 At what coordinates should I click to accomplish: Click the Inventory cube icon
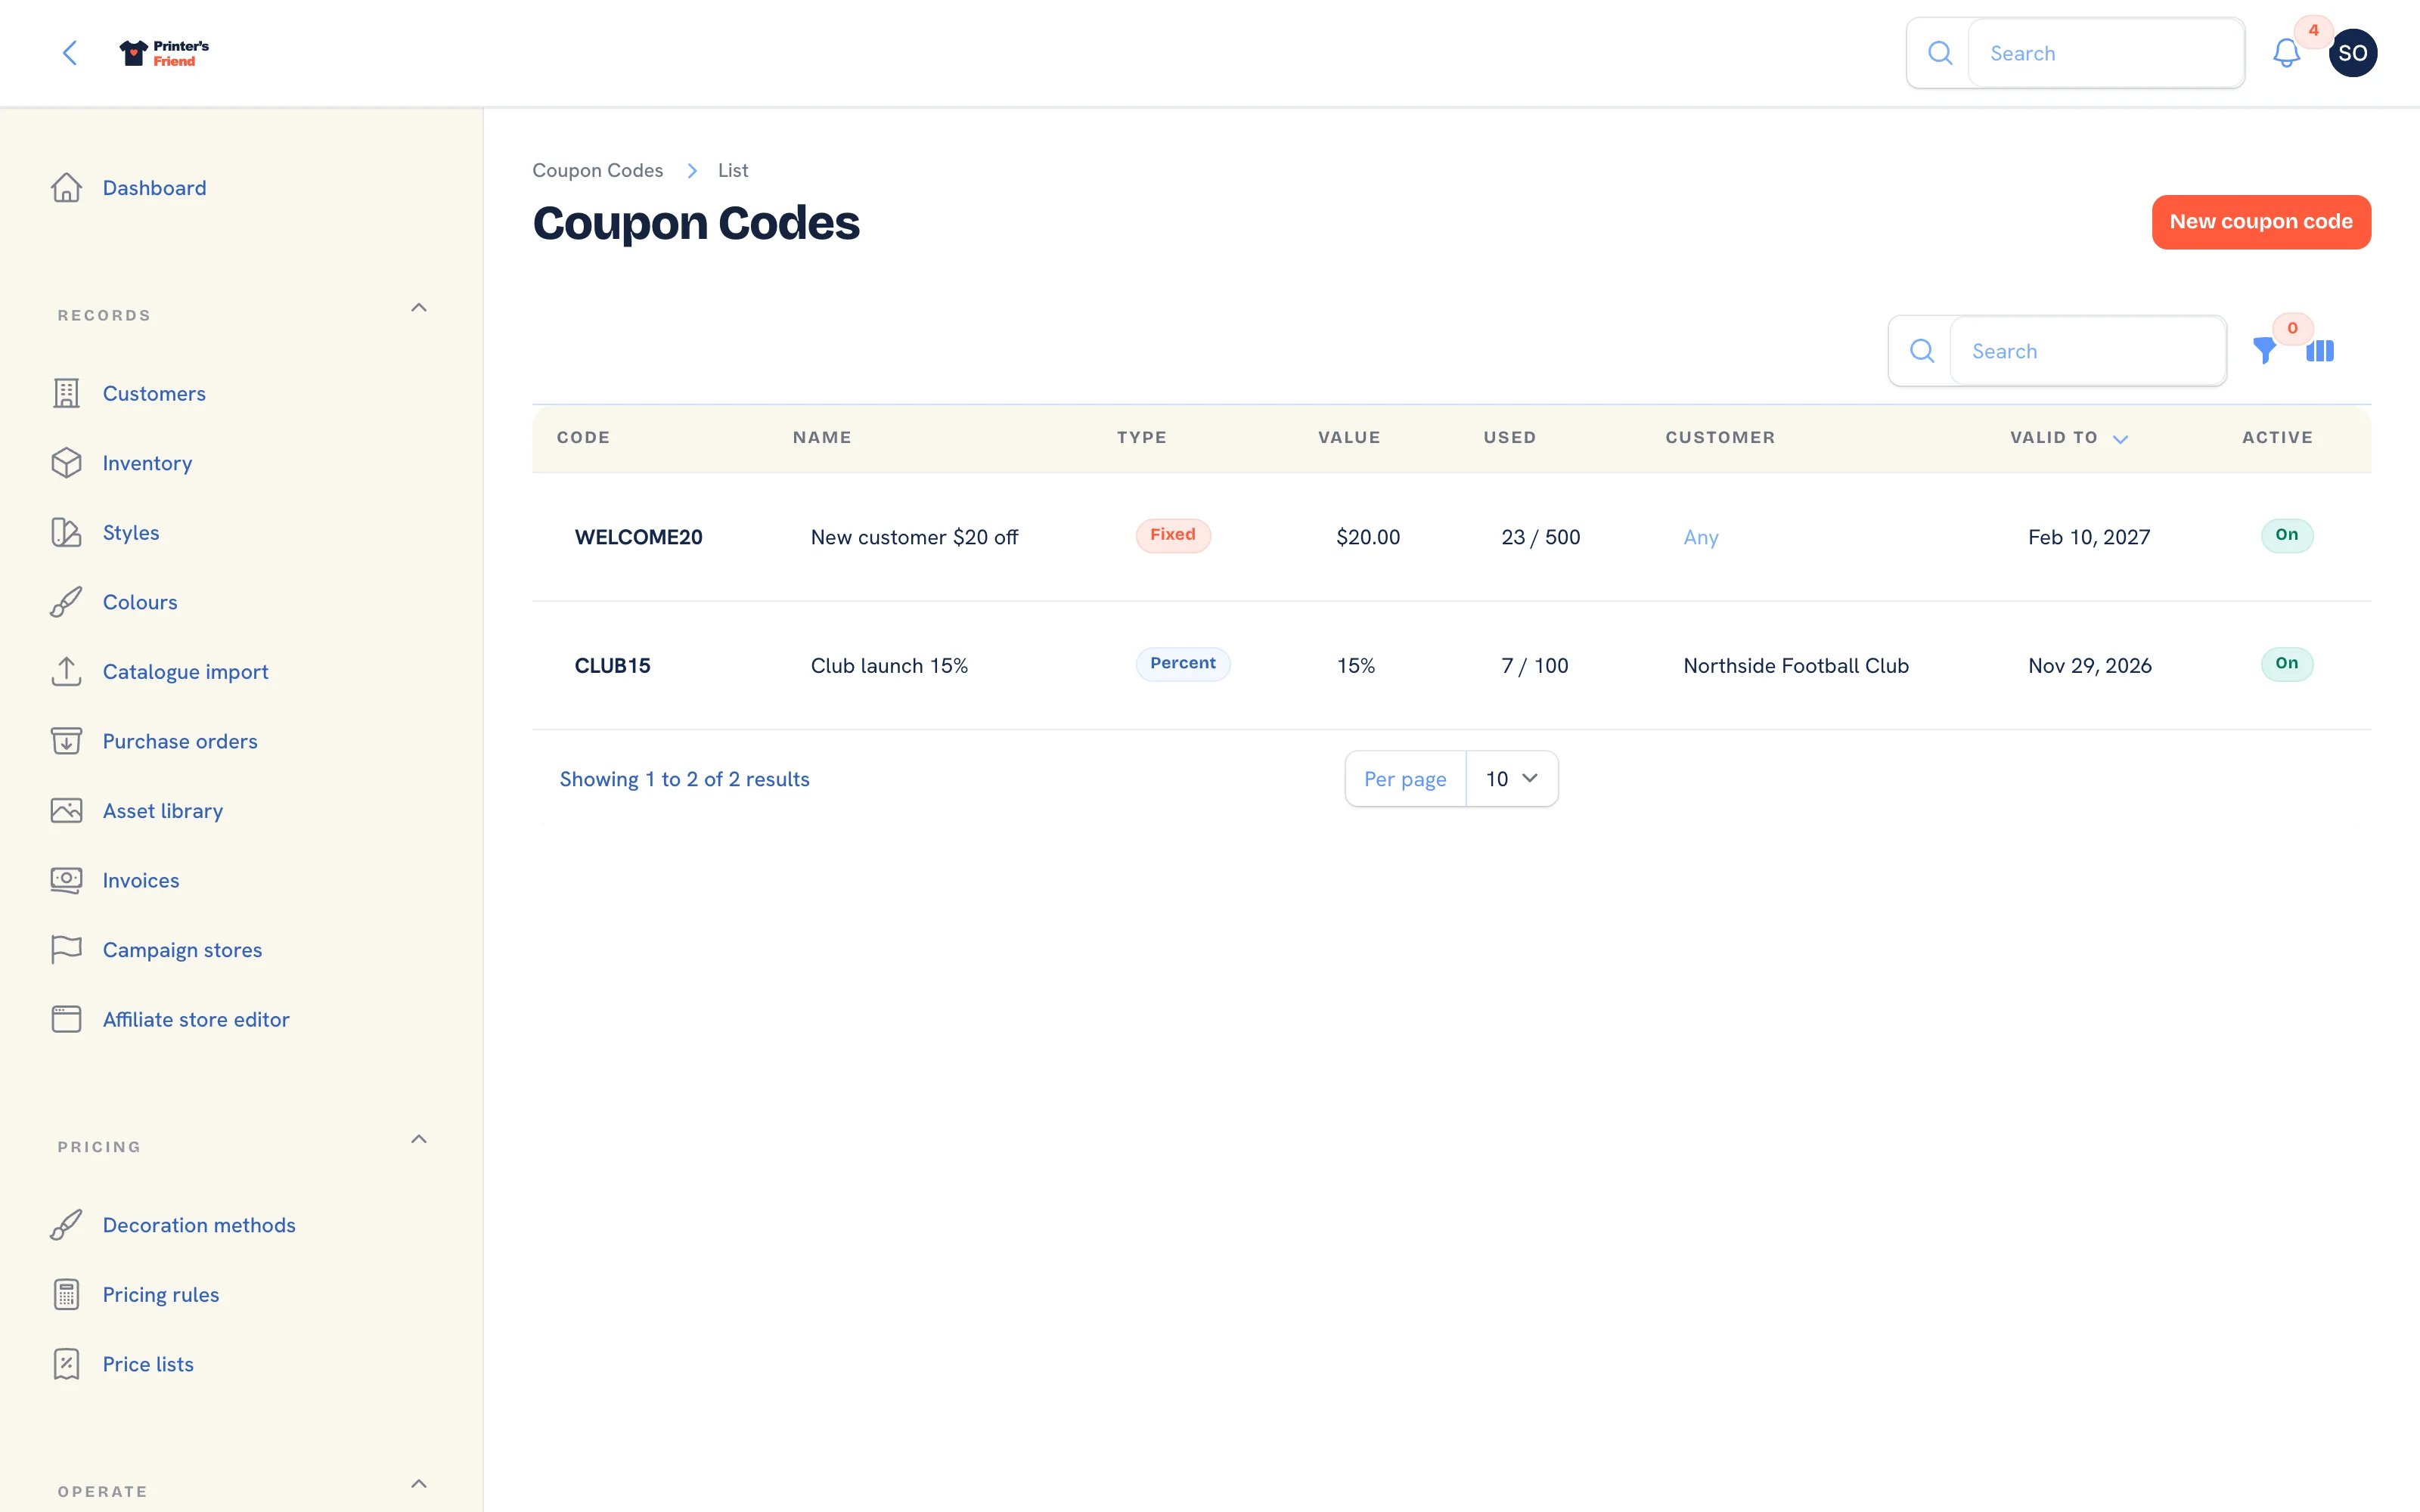click(66, 463)
